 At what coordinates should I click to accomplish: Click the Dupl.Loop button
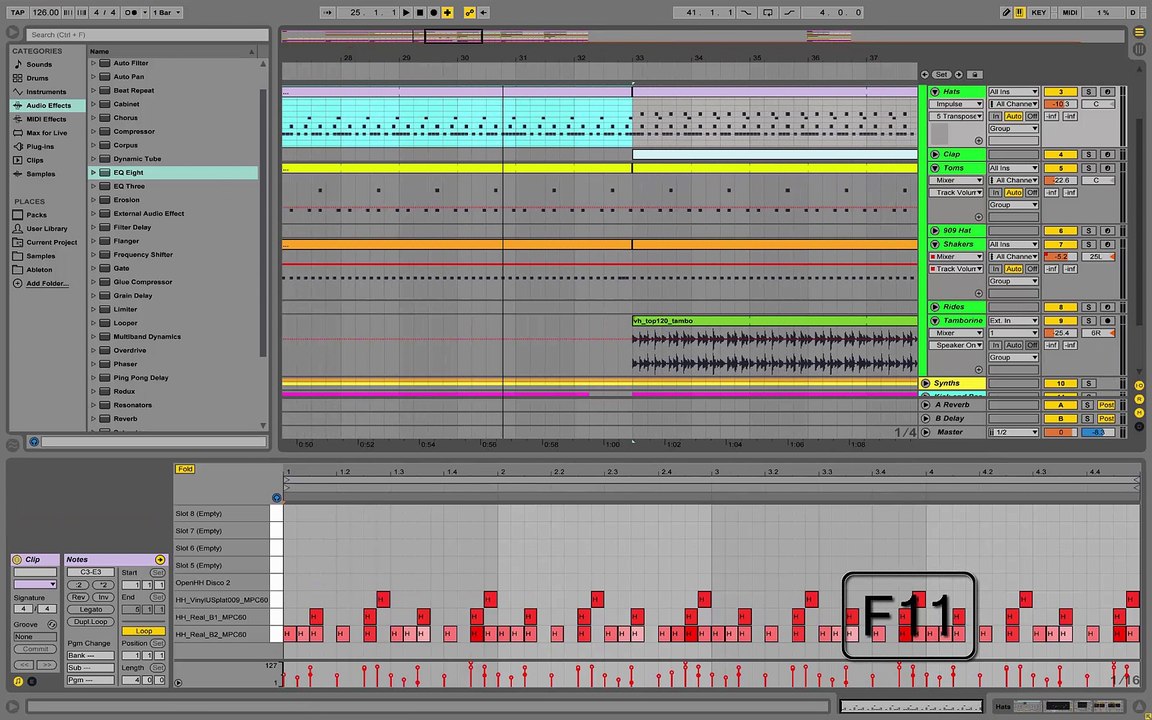pyautogui.click(x=90, y=622)
